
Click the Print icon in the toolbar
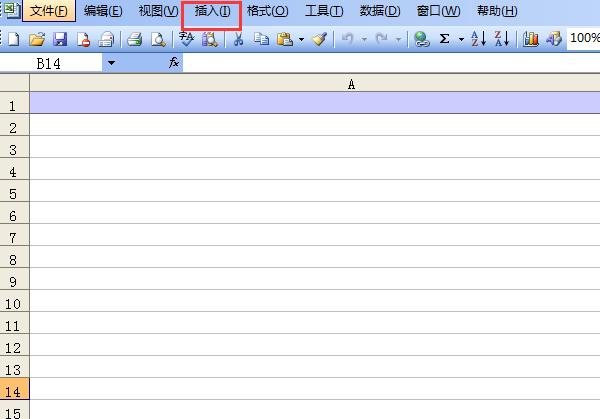click(x=134, y=39)
